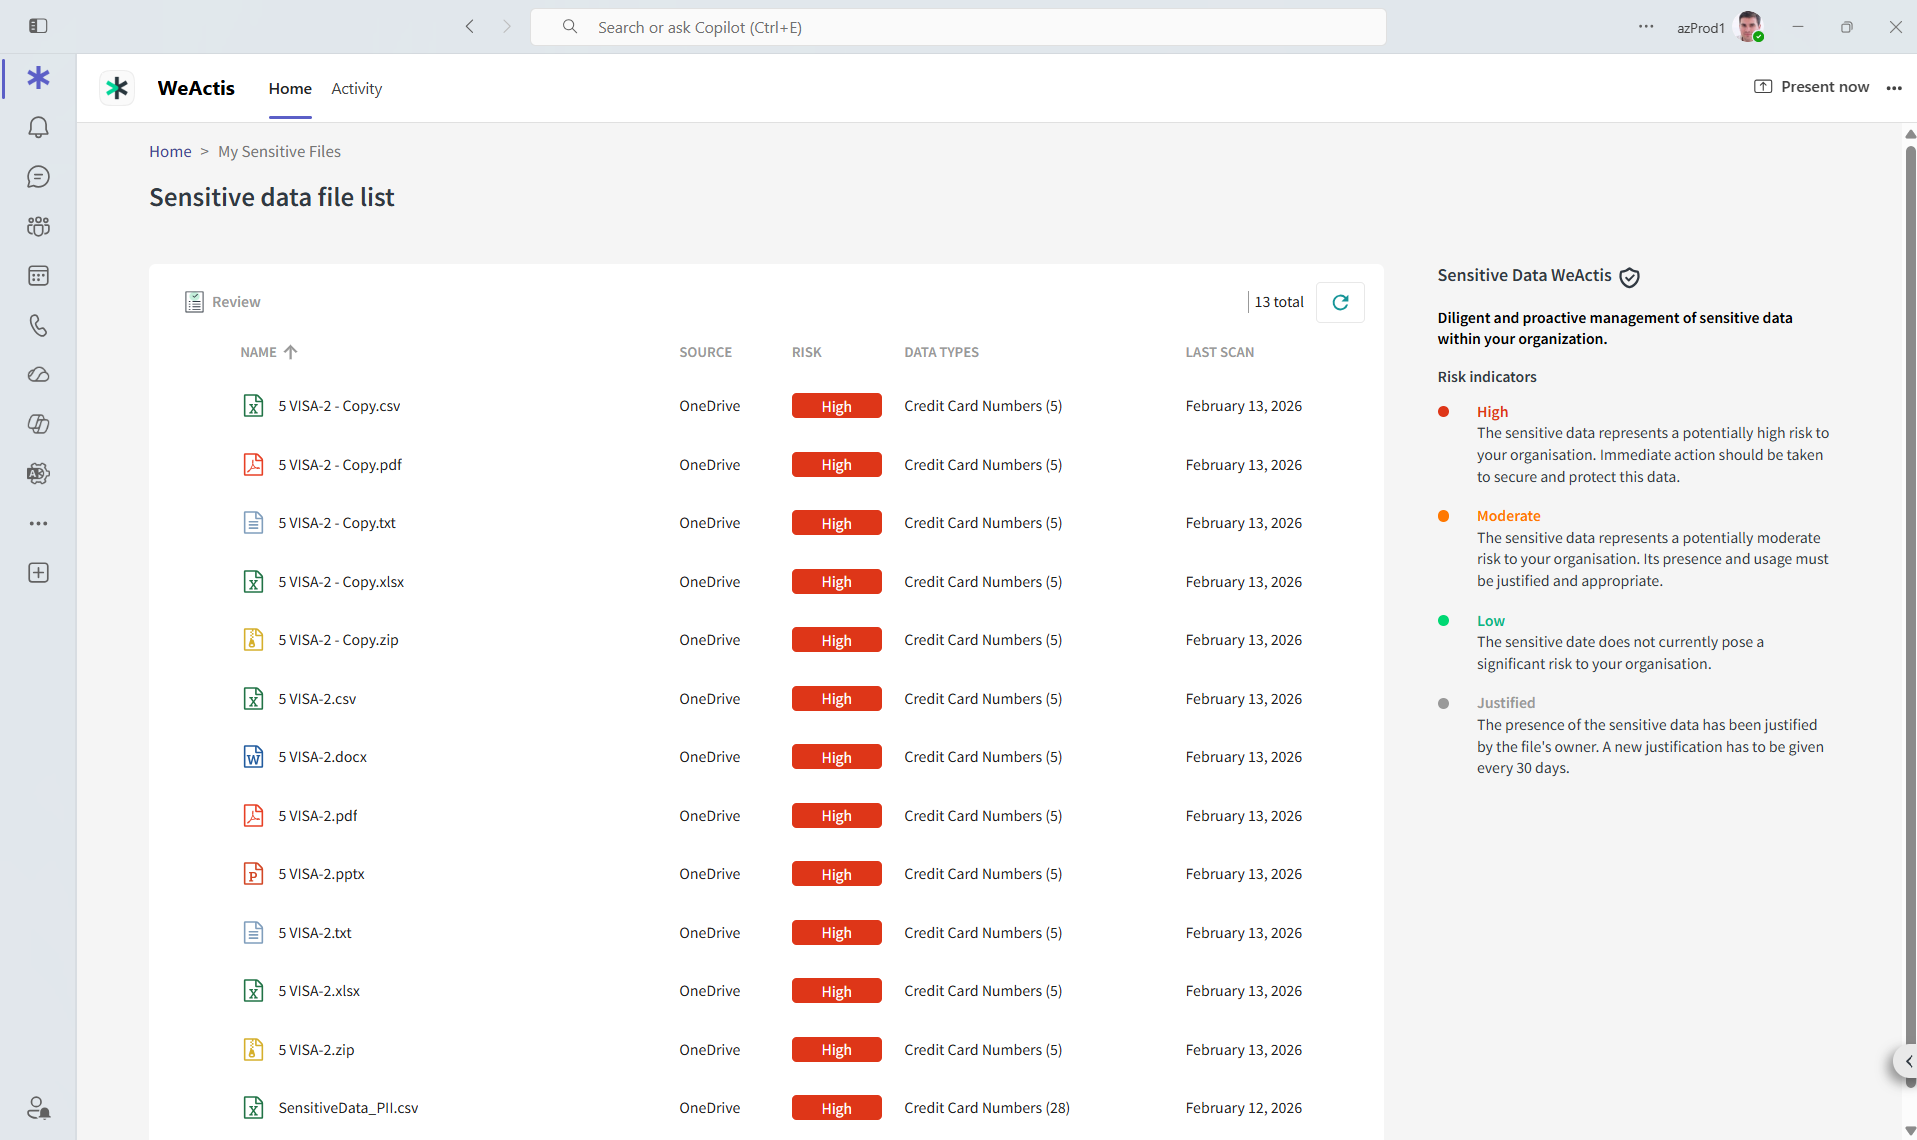This screenshot has height=1140, width=1917.
Task: Click the Present now button
Action: pos(1811,87)
